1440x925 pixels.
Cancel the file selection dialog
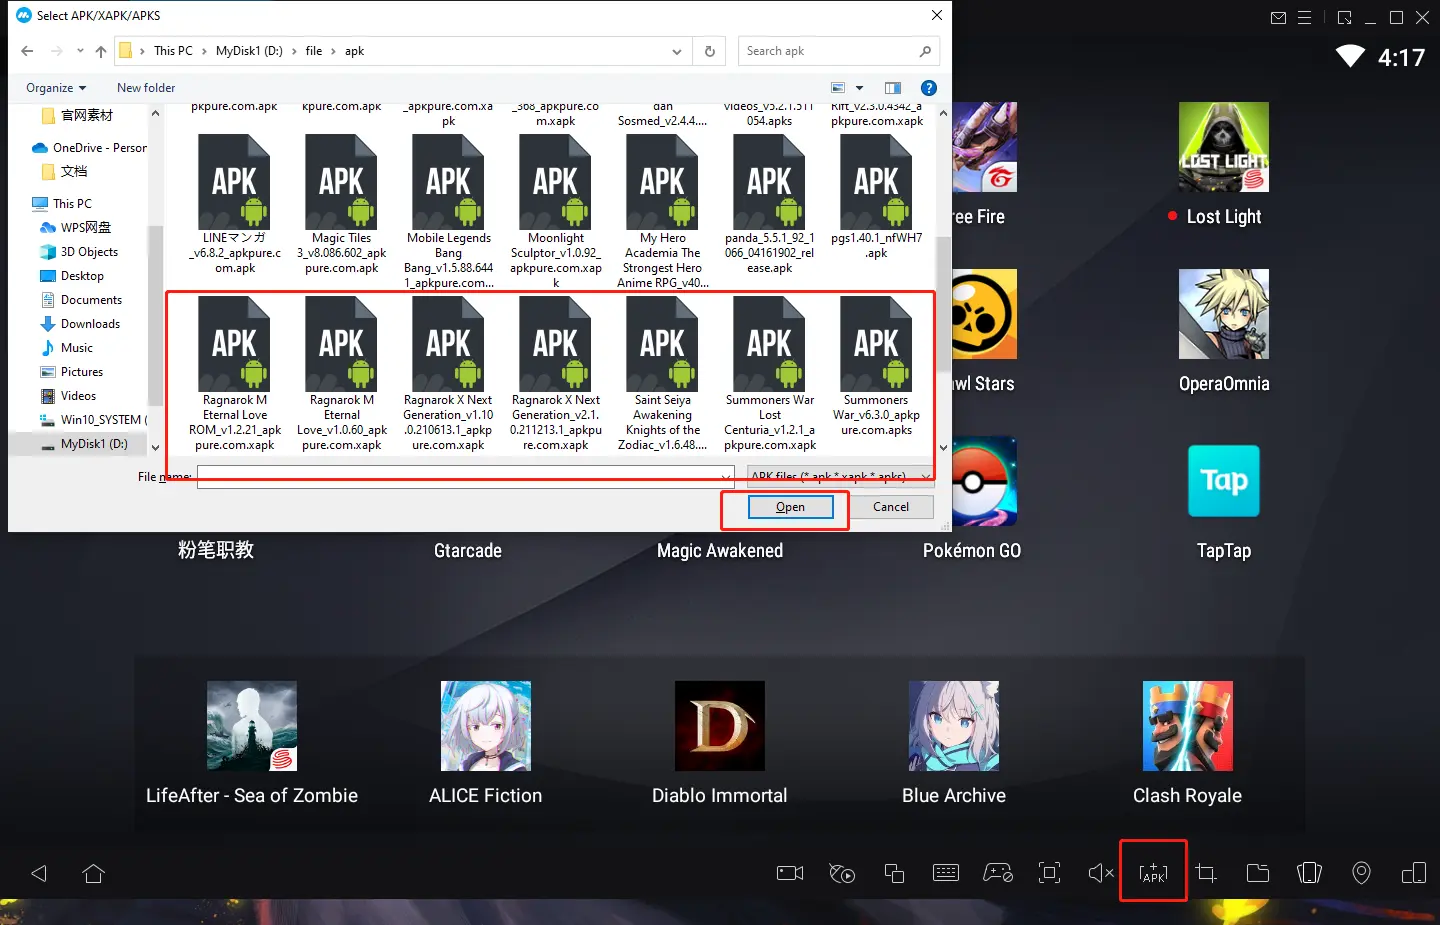coord(891,507)
